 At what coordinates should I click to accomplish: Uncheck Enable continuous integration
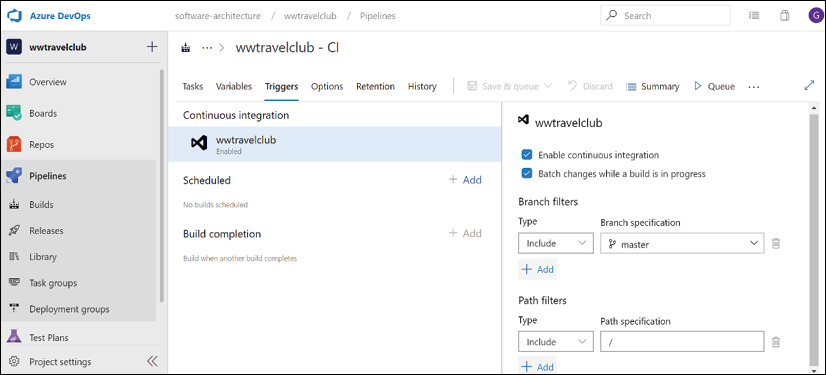coord(527,155)
